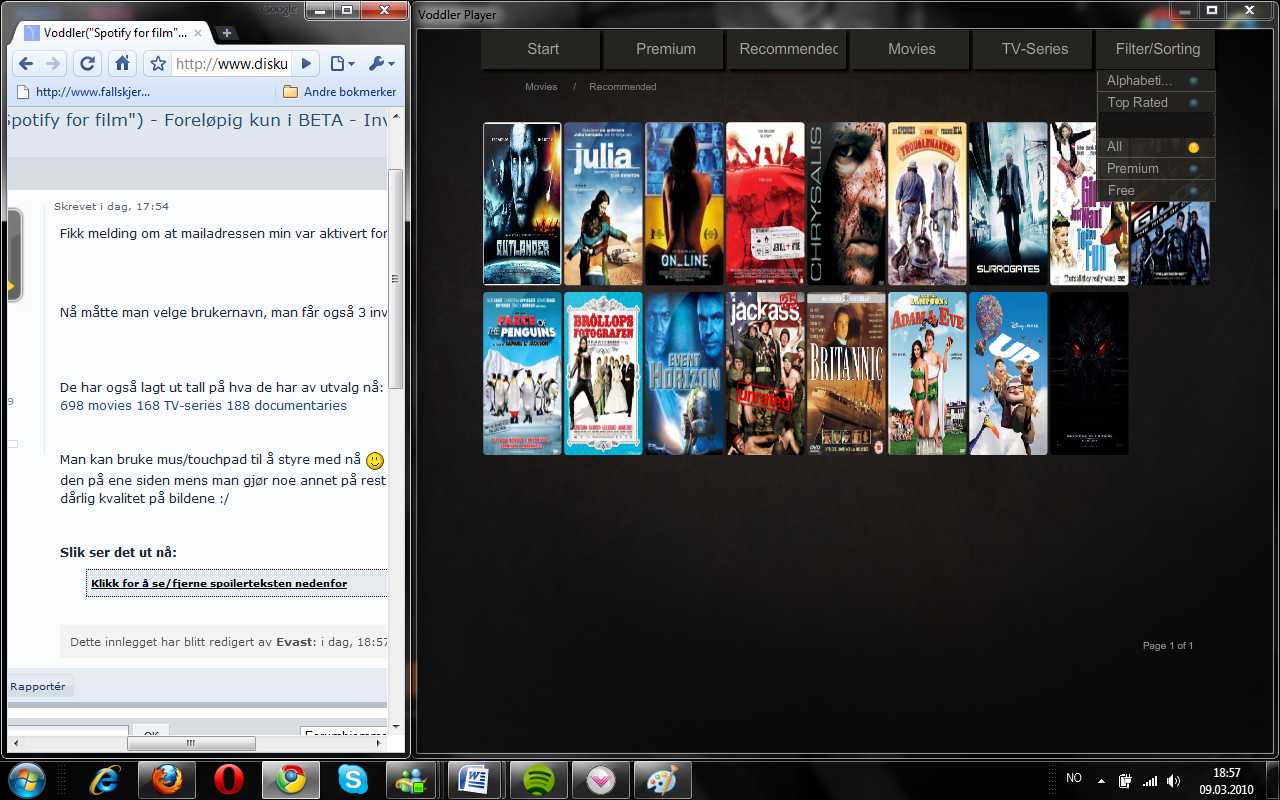Image resolution: width=1280 pixels, height=800 pixels.
Task: Click volume speaker icon in system tray
Action: pos(1173,780)
